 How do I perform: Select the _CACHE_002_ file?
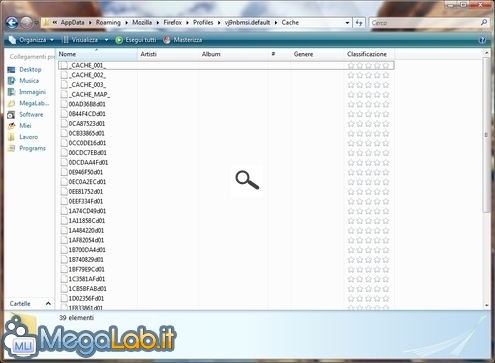tap(87, 75)
